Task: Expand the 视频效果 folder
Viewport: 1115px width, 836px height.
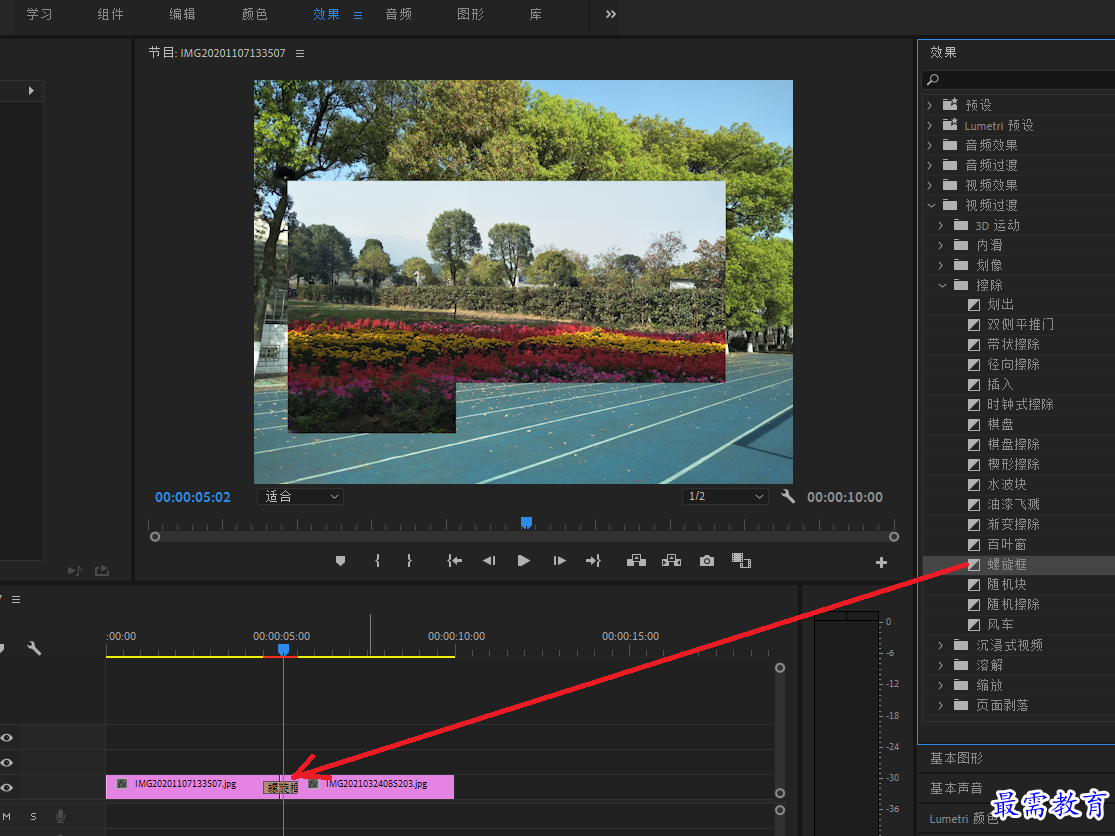Action: pyautogui.click(x=930, y=185)
